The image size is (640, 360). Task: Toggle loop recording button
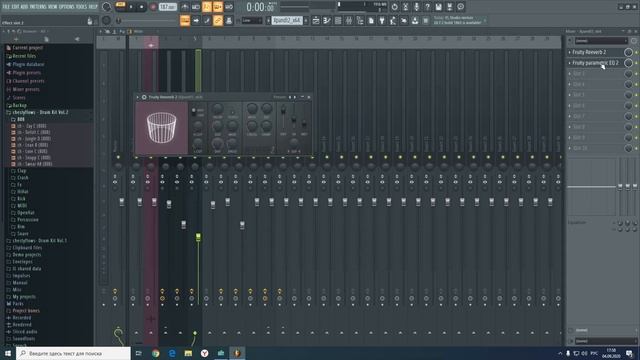[x=229, y=7]
